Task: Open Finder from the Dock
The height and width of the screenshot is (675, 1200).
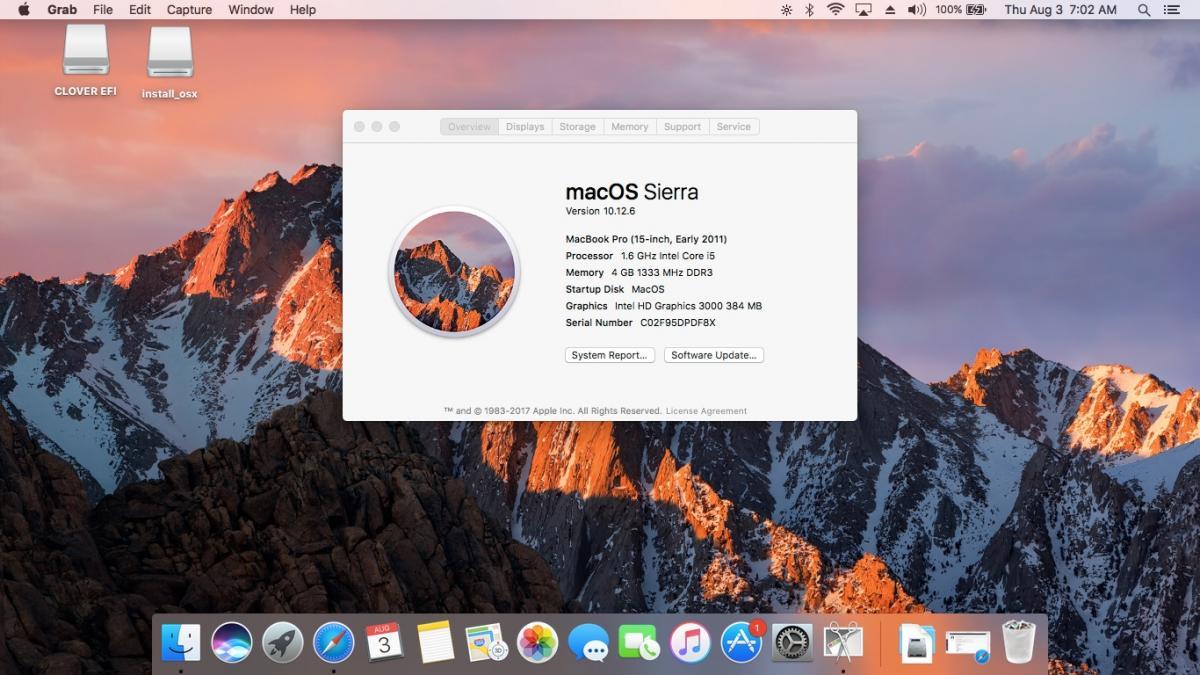Action: (181, 642)
